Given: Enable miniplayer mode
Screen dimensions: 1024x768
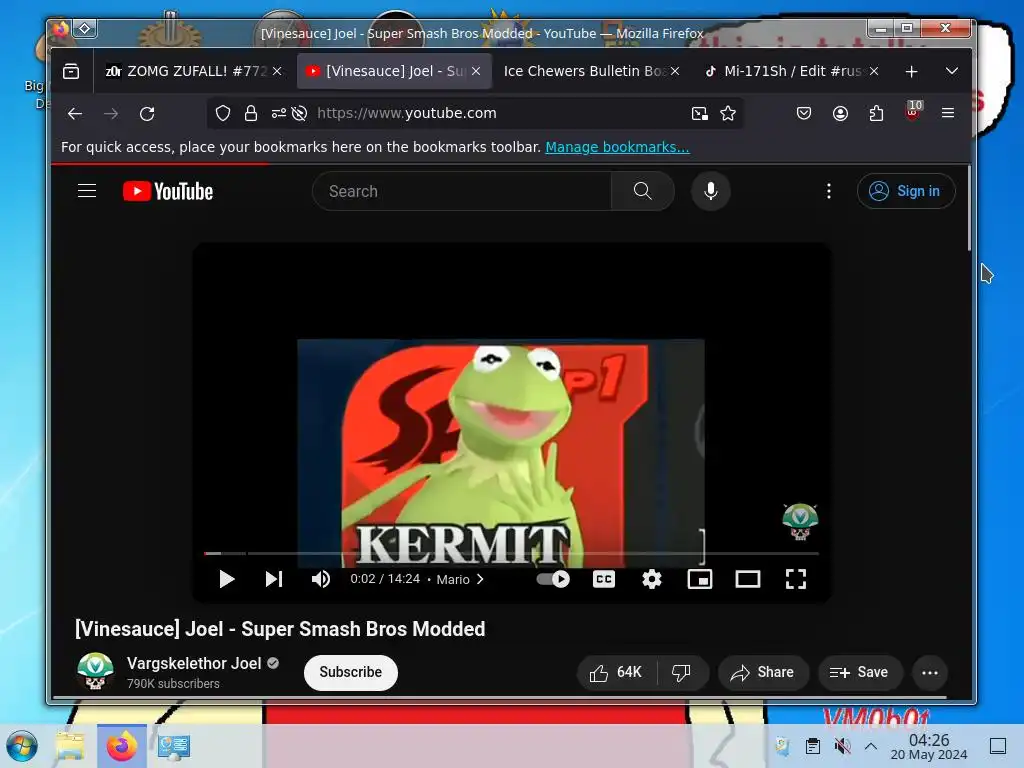Looking at the screenshot, I should (699, 579).
